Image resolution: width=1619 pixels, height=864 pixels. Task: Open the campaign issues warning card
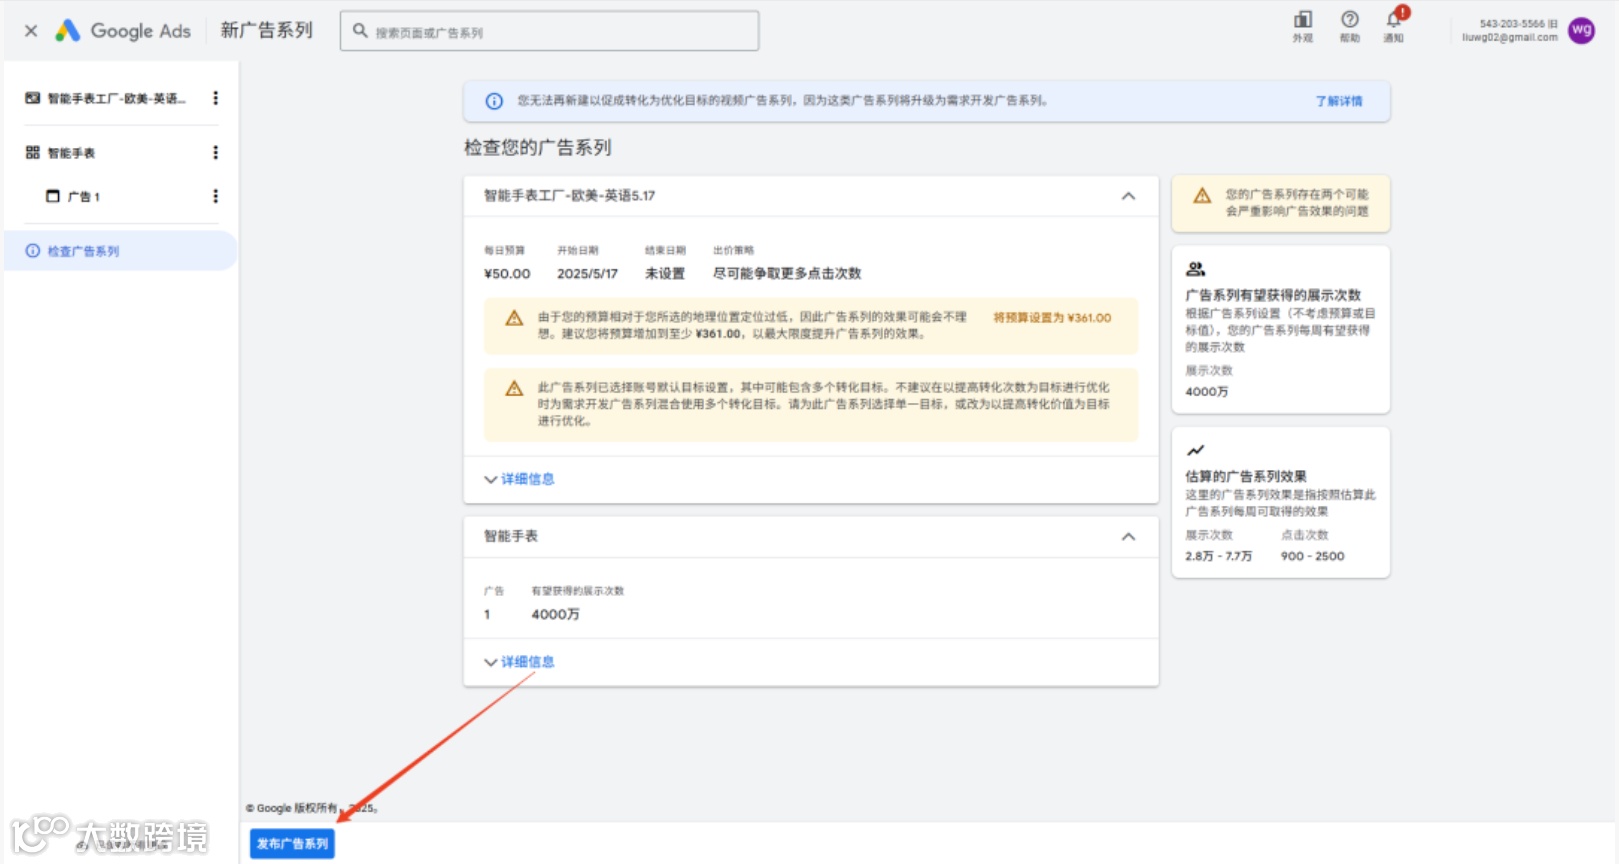[x=1280, y=203]
